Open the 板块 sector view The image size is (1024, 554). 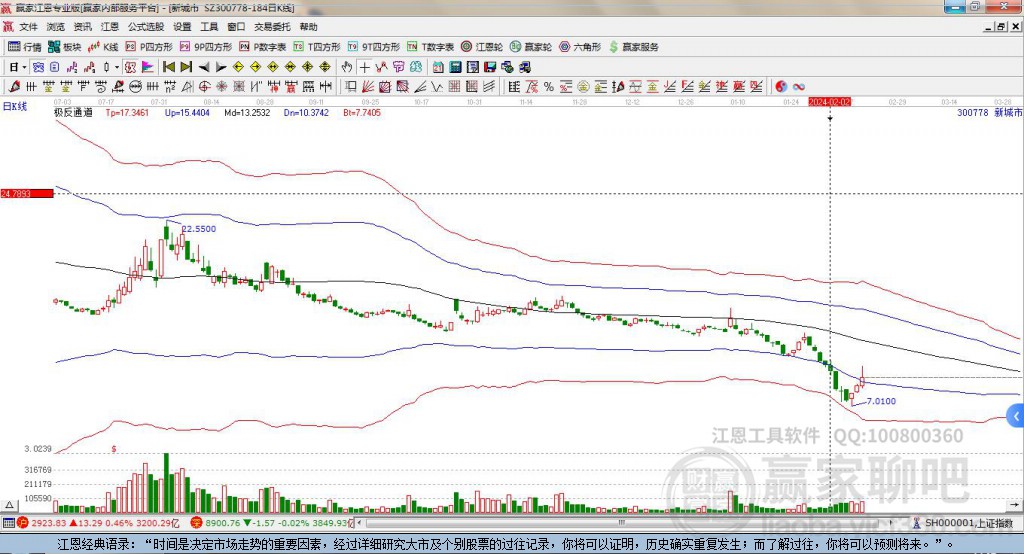click(x=64, y=47)
